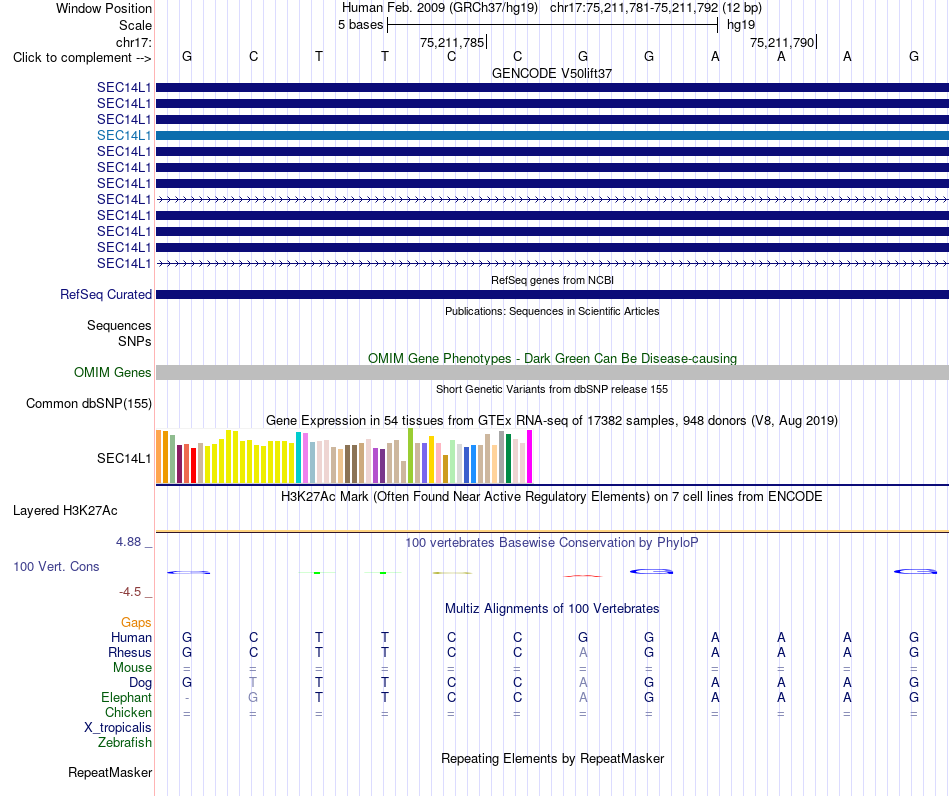This screenshot has width=950, height=796.
Task: Click the SEC14L1 label beside GTEx bars
Action: 124,459
